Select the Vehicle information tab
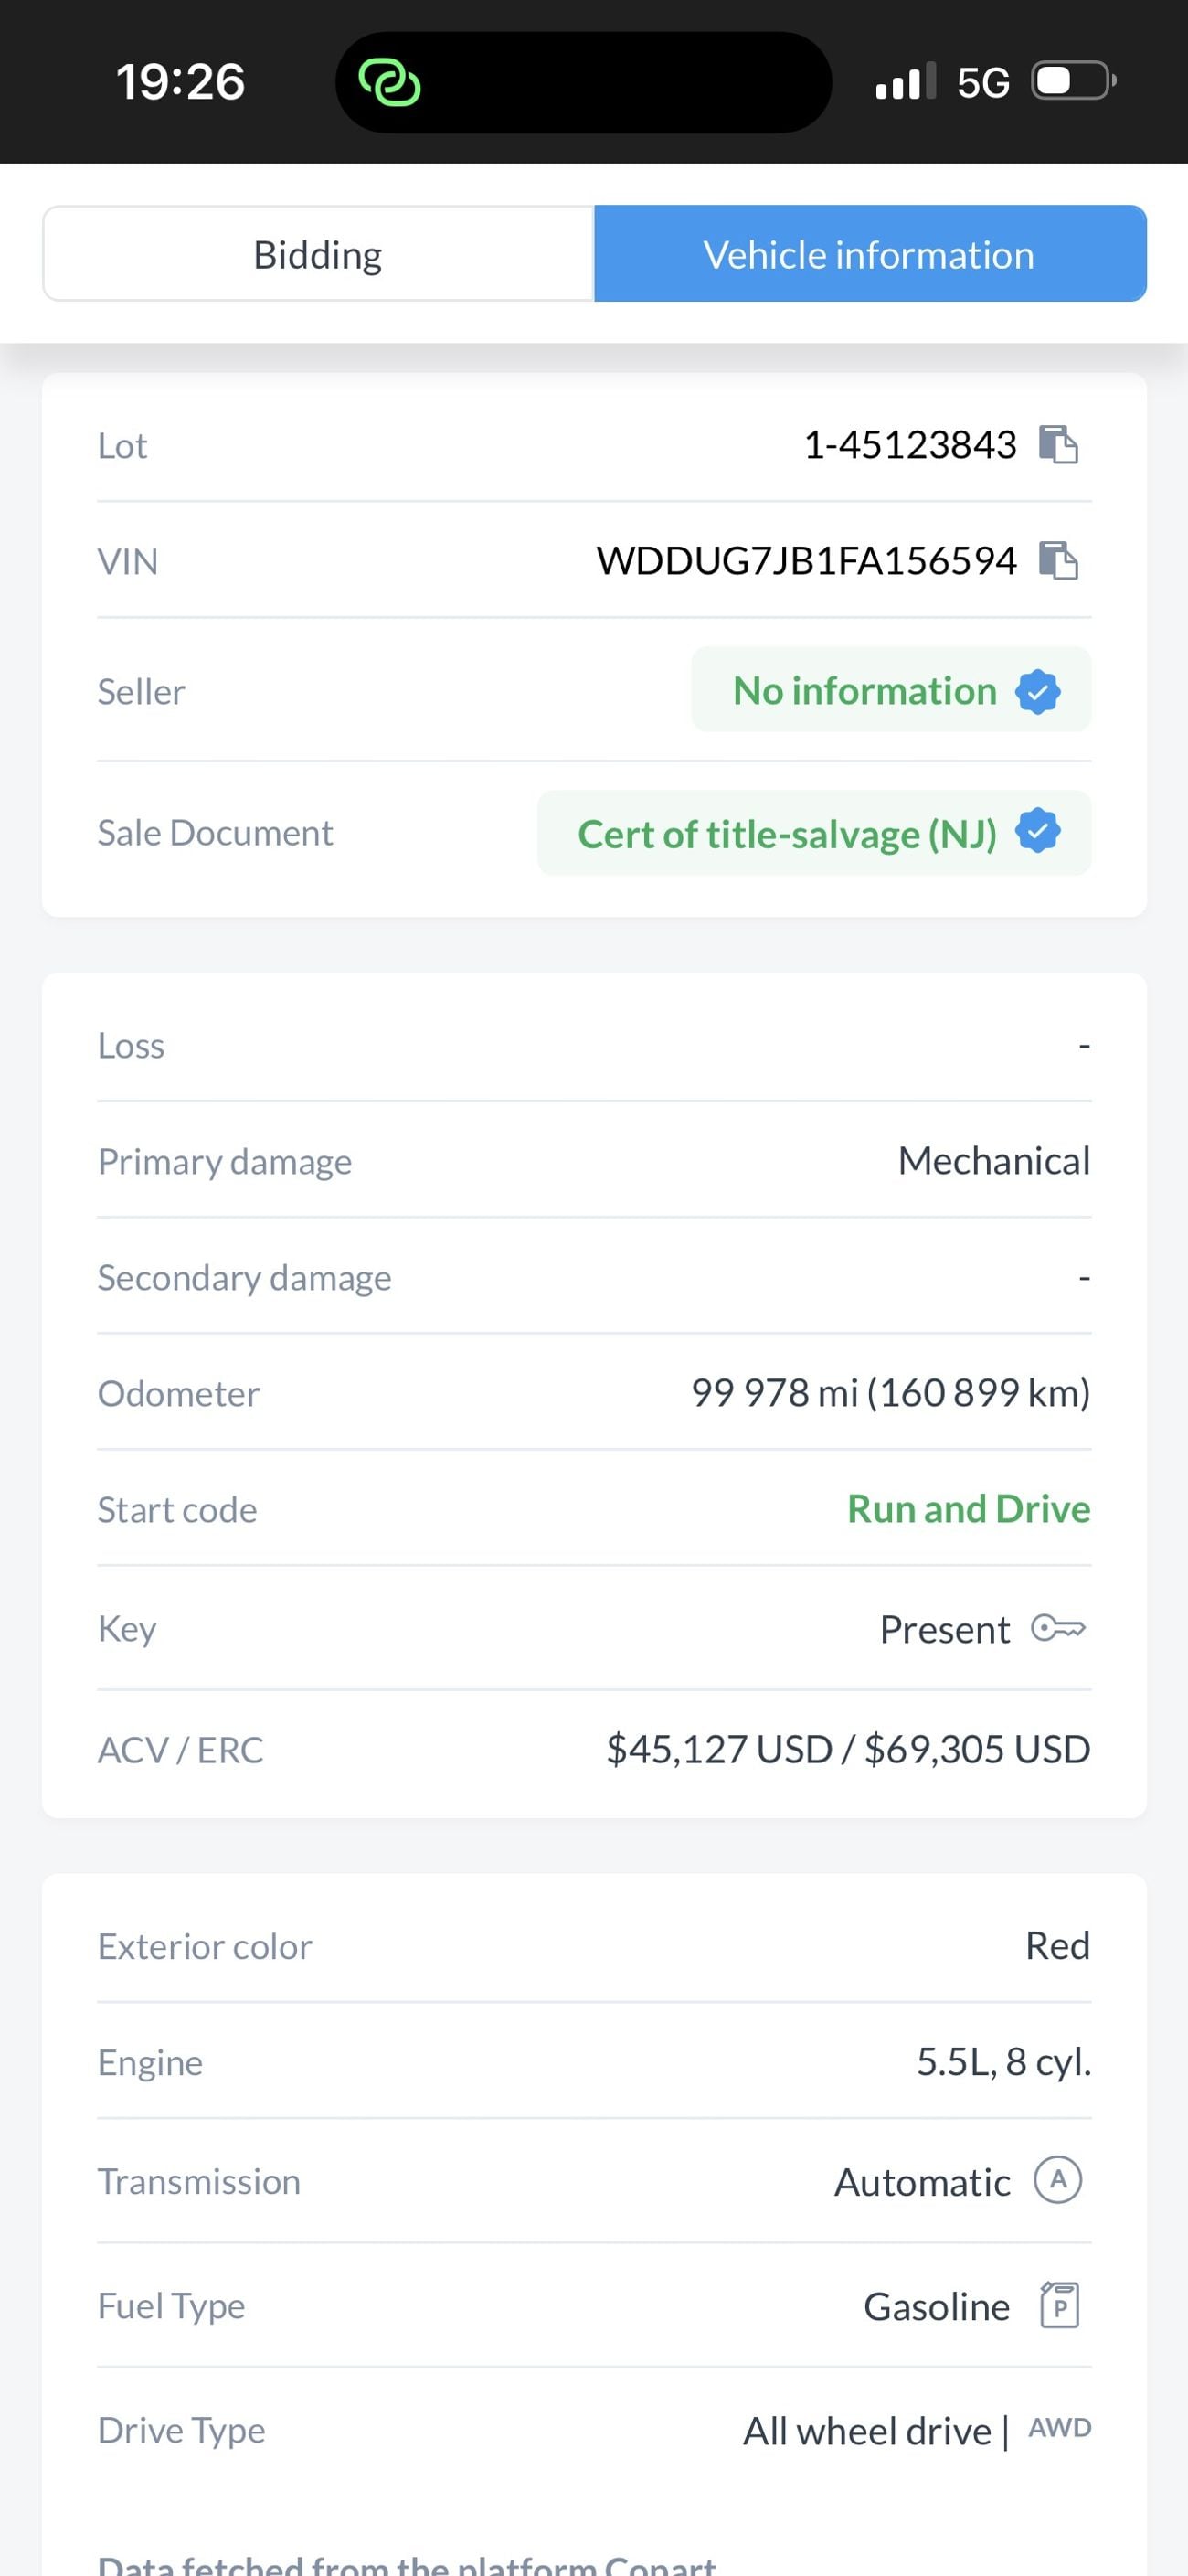The height and width of the screenshot is (2576, 1188). [x=869, y=254]
